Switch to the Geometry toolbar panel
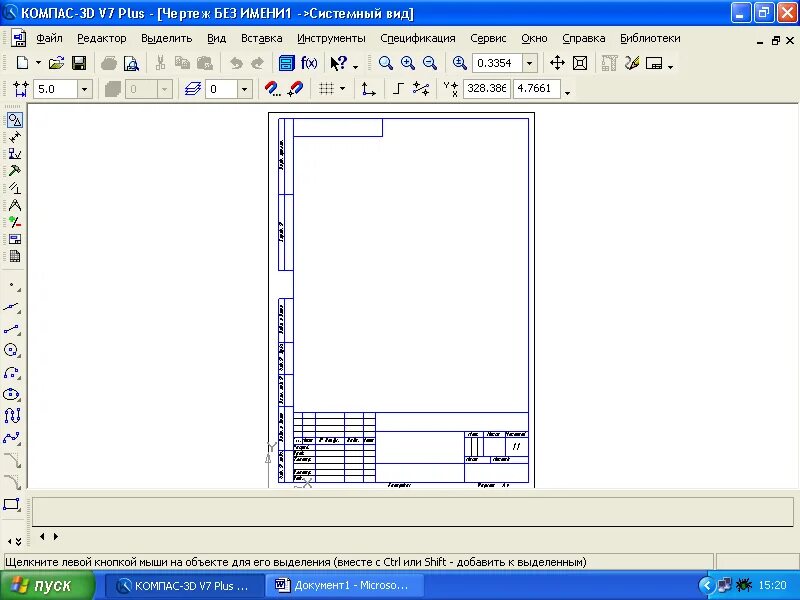This screenshot has height=600, width=800. pos(15,120)
